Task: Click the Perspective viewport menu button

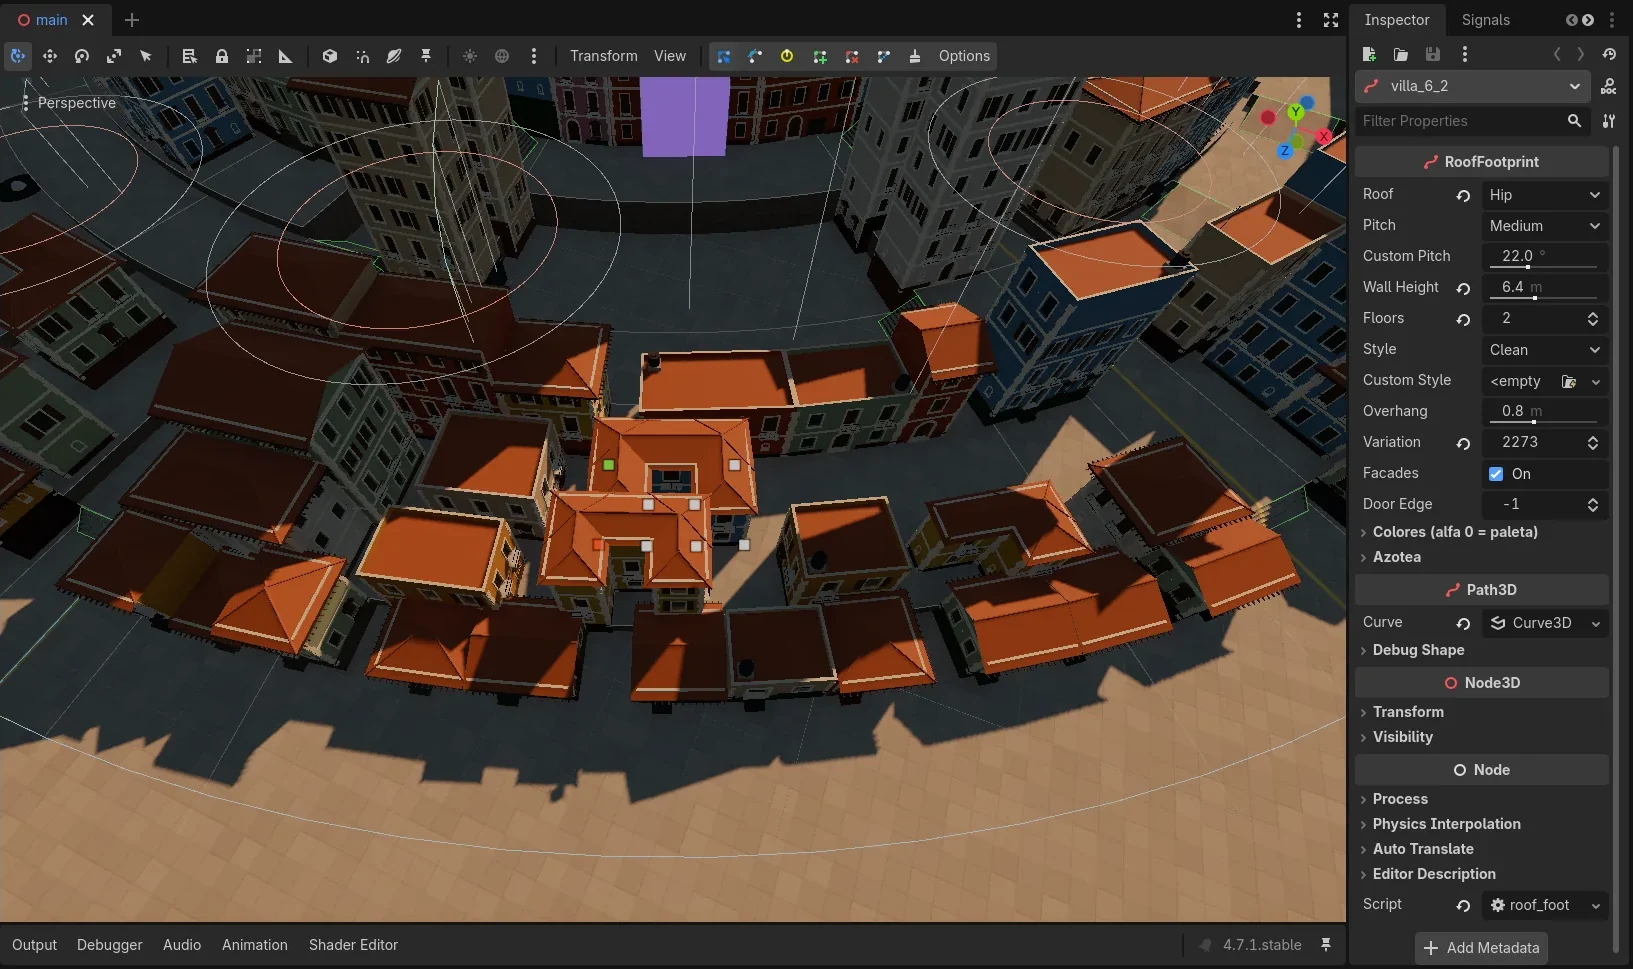Action: click(x=68, y=103)
